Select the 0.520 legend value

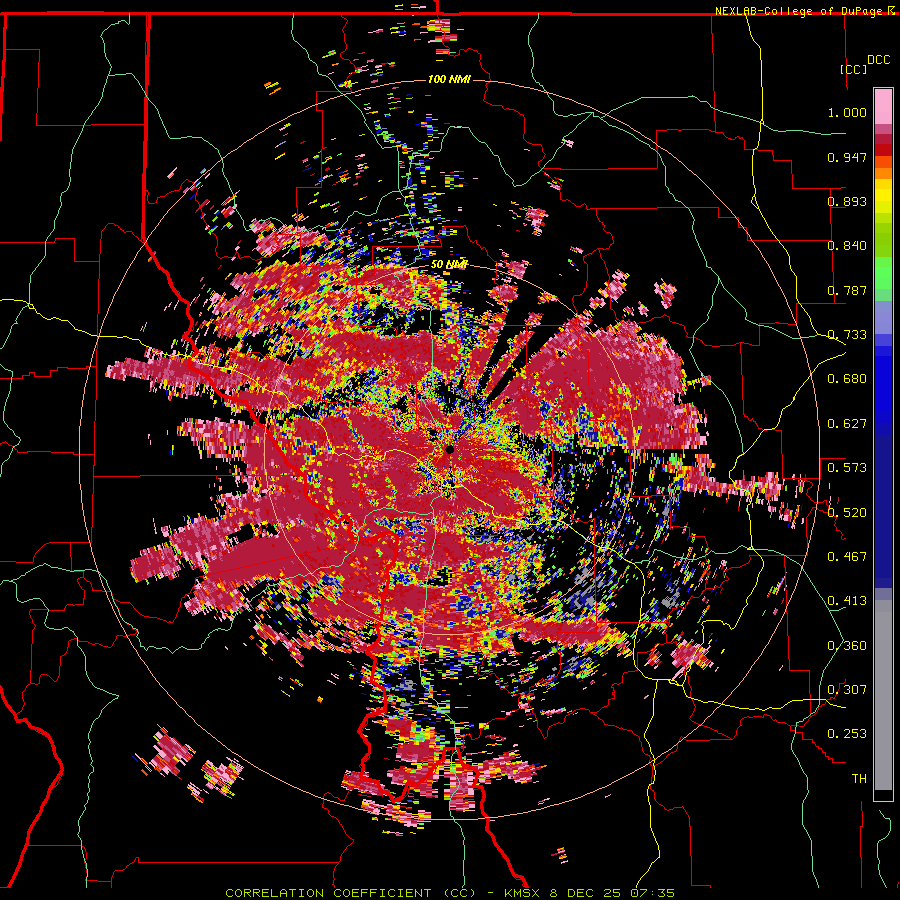coord(847,513)
